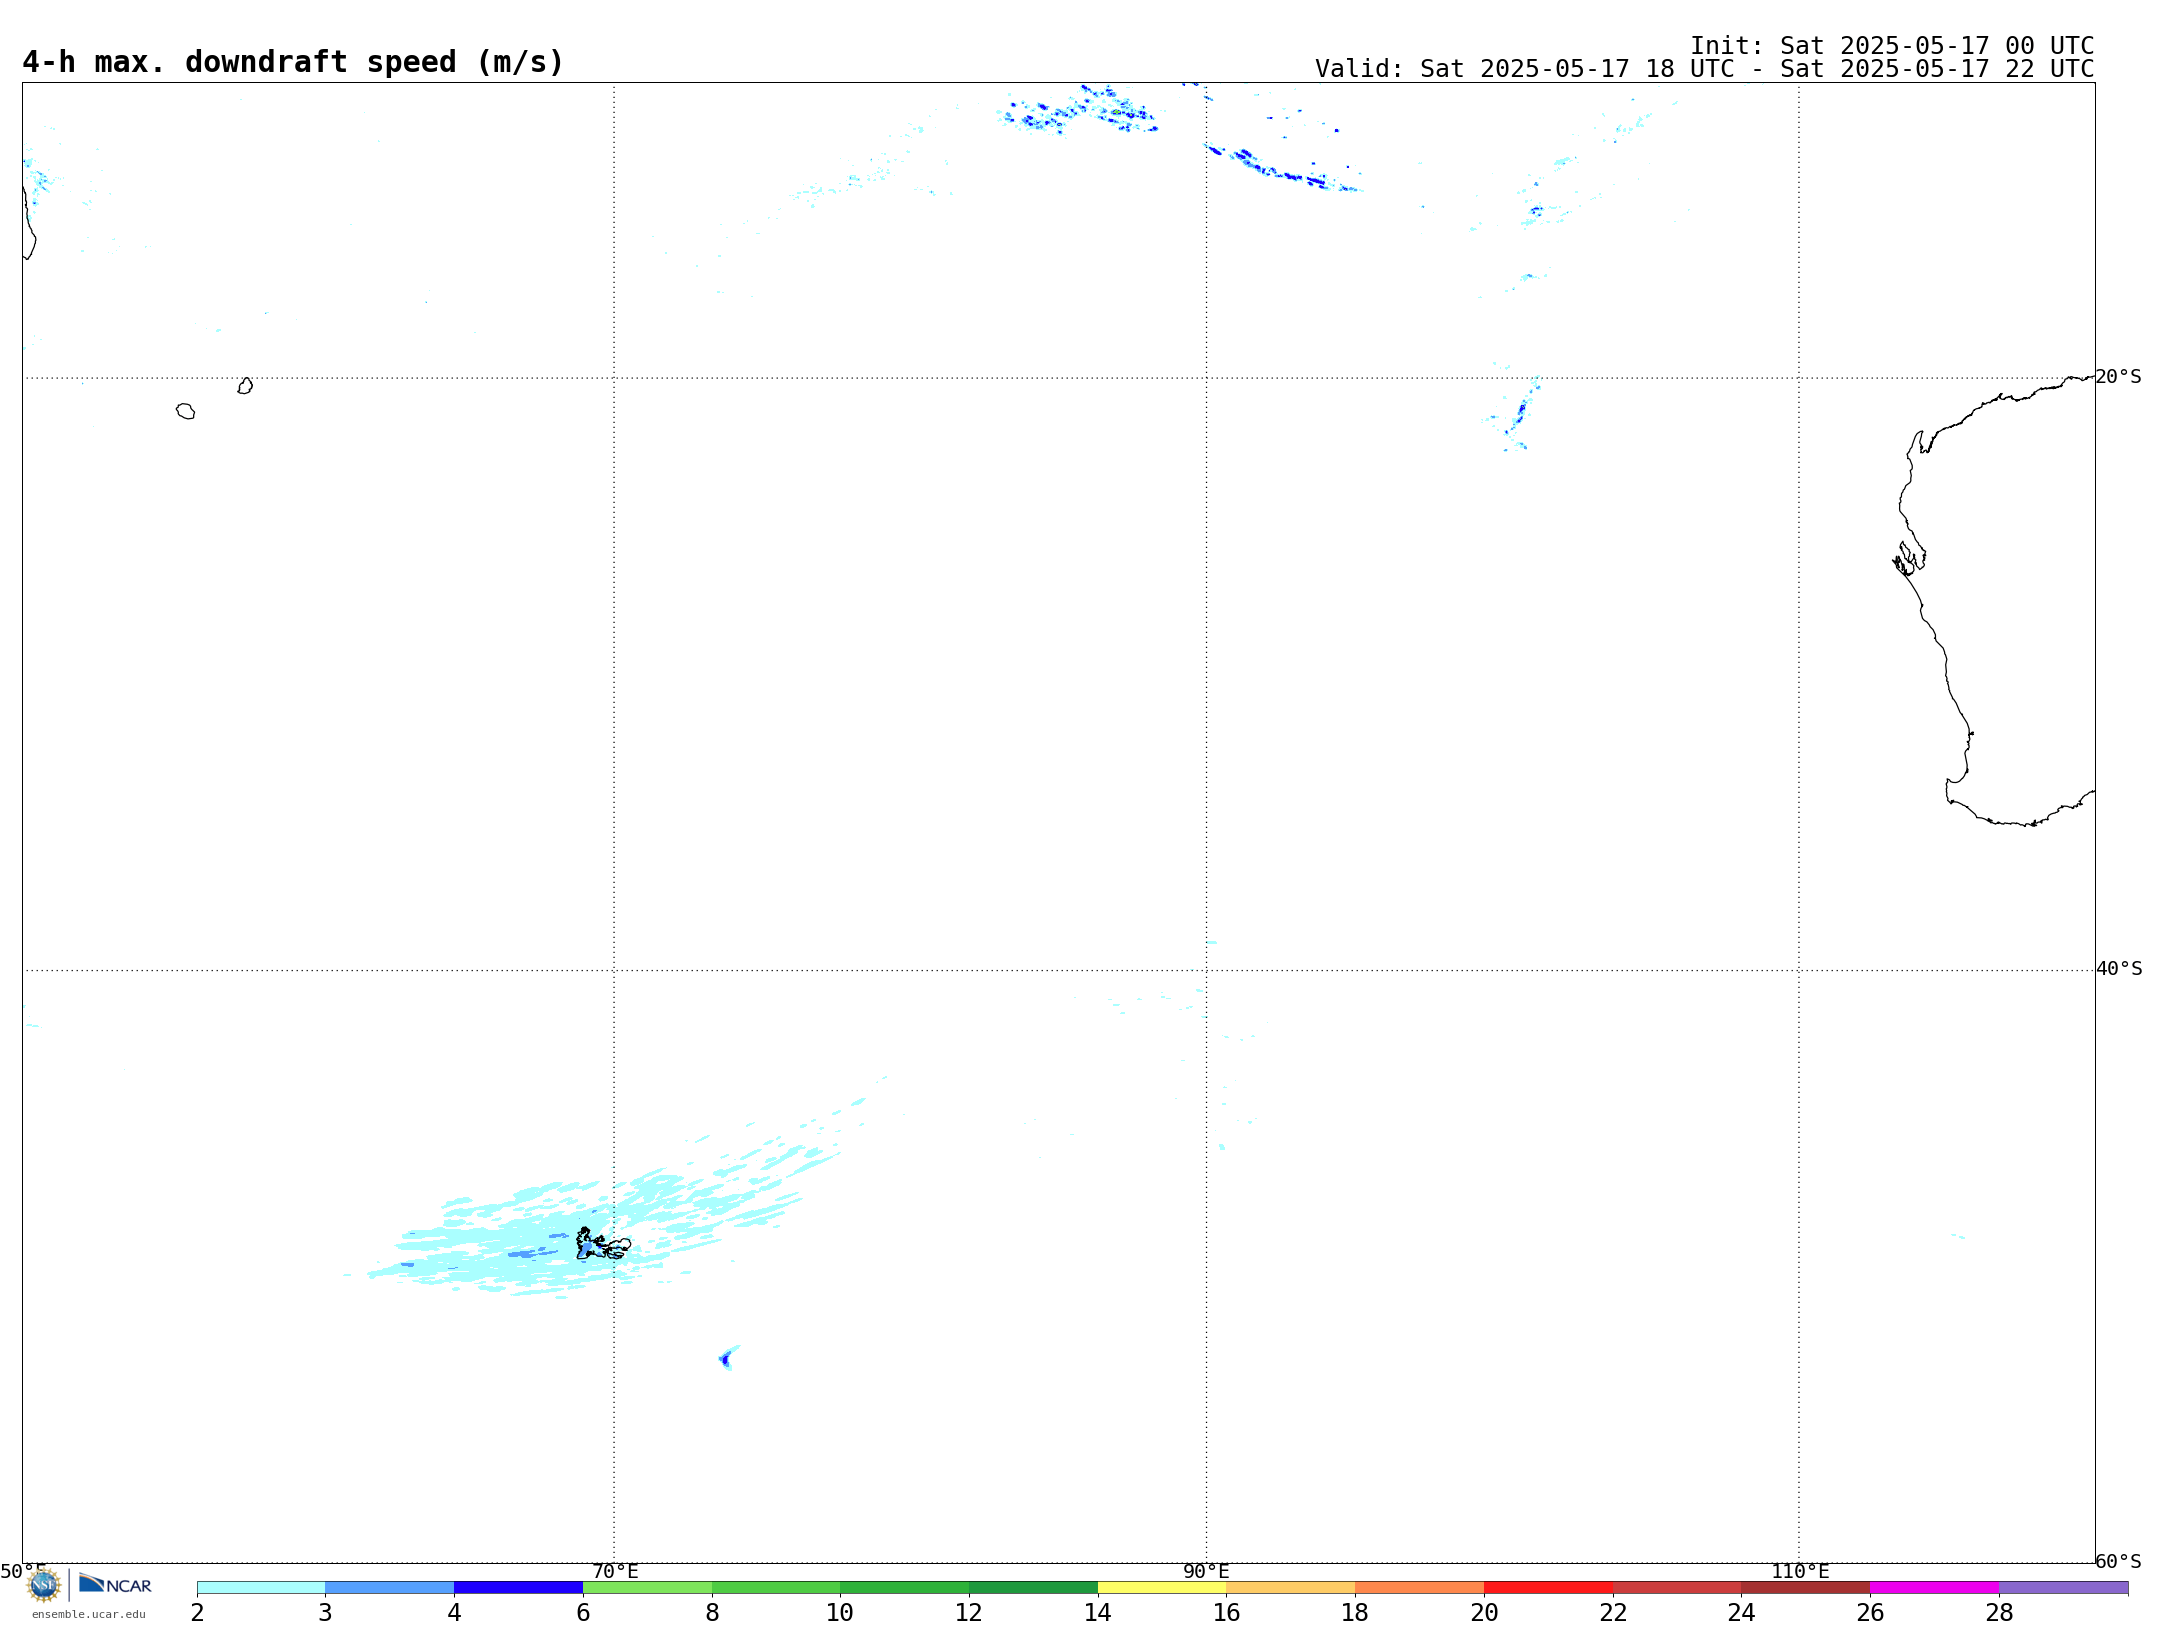Click the colorbar tick label '14'
The width and height of the screenshot is (2160, 1626).
(x=1098, y=1613)
